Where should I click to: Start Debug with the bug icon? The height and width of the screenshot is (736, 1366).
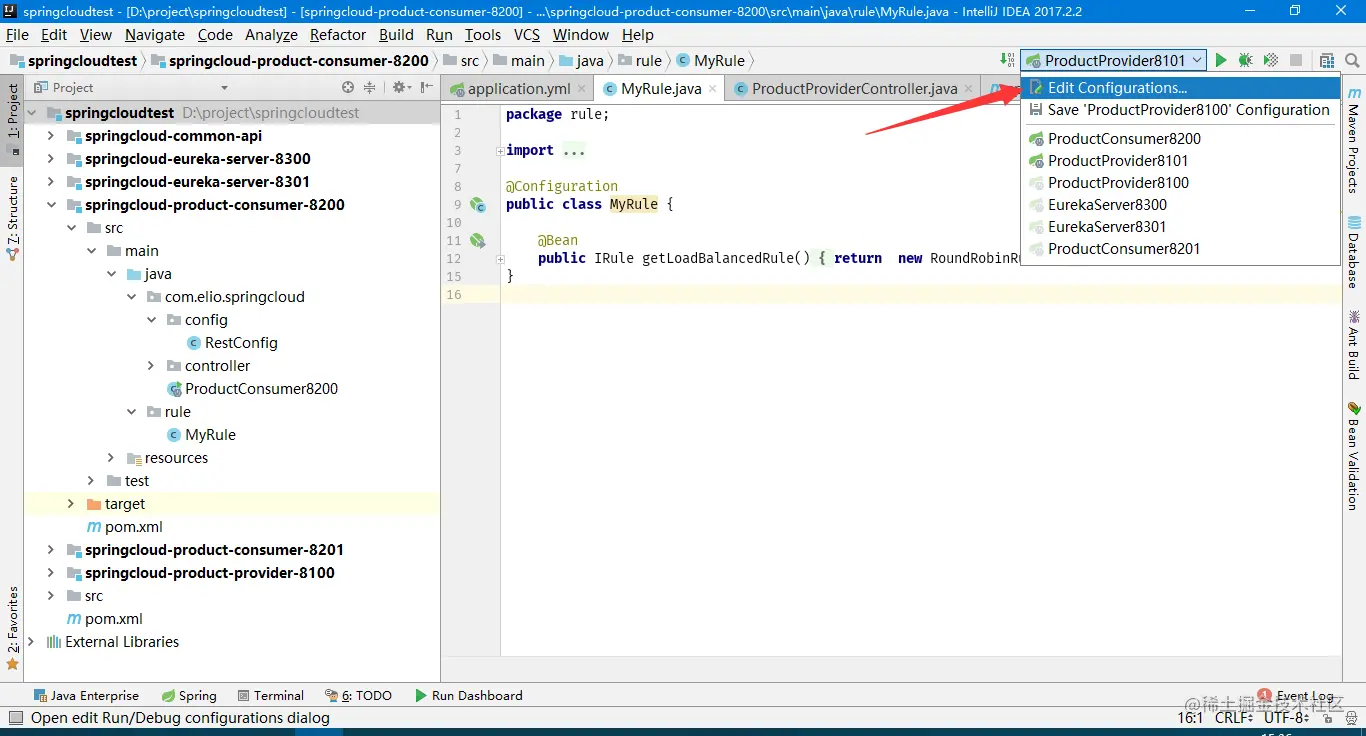pyautogui.click(x=1245, y=60)
